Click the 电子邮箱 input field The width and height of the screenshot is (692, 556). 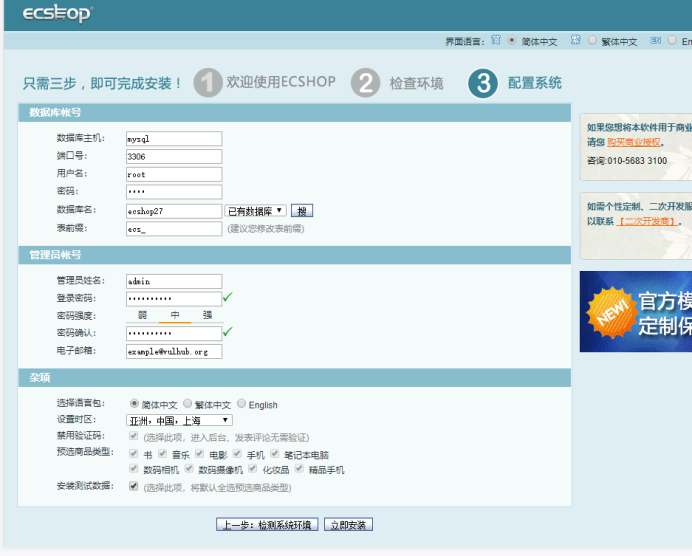click(x=174, y=351)
